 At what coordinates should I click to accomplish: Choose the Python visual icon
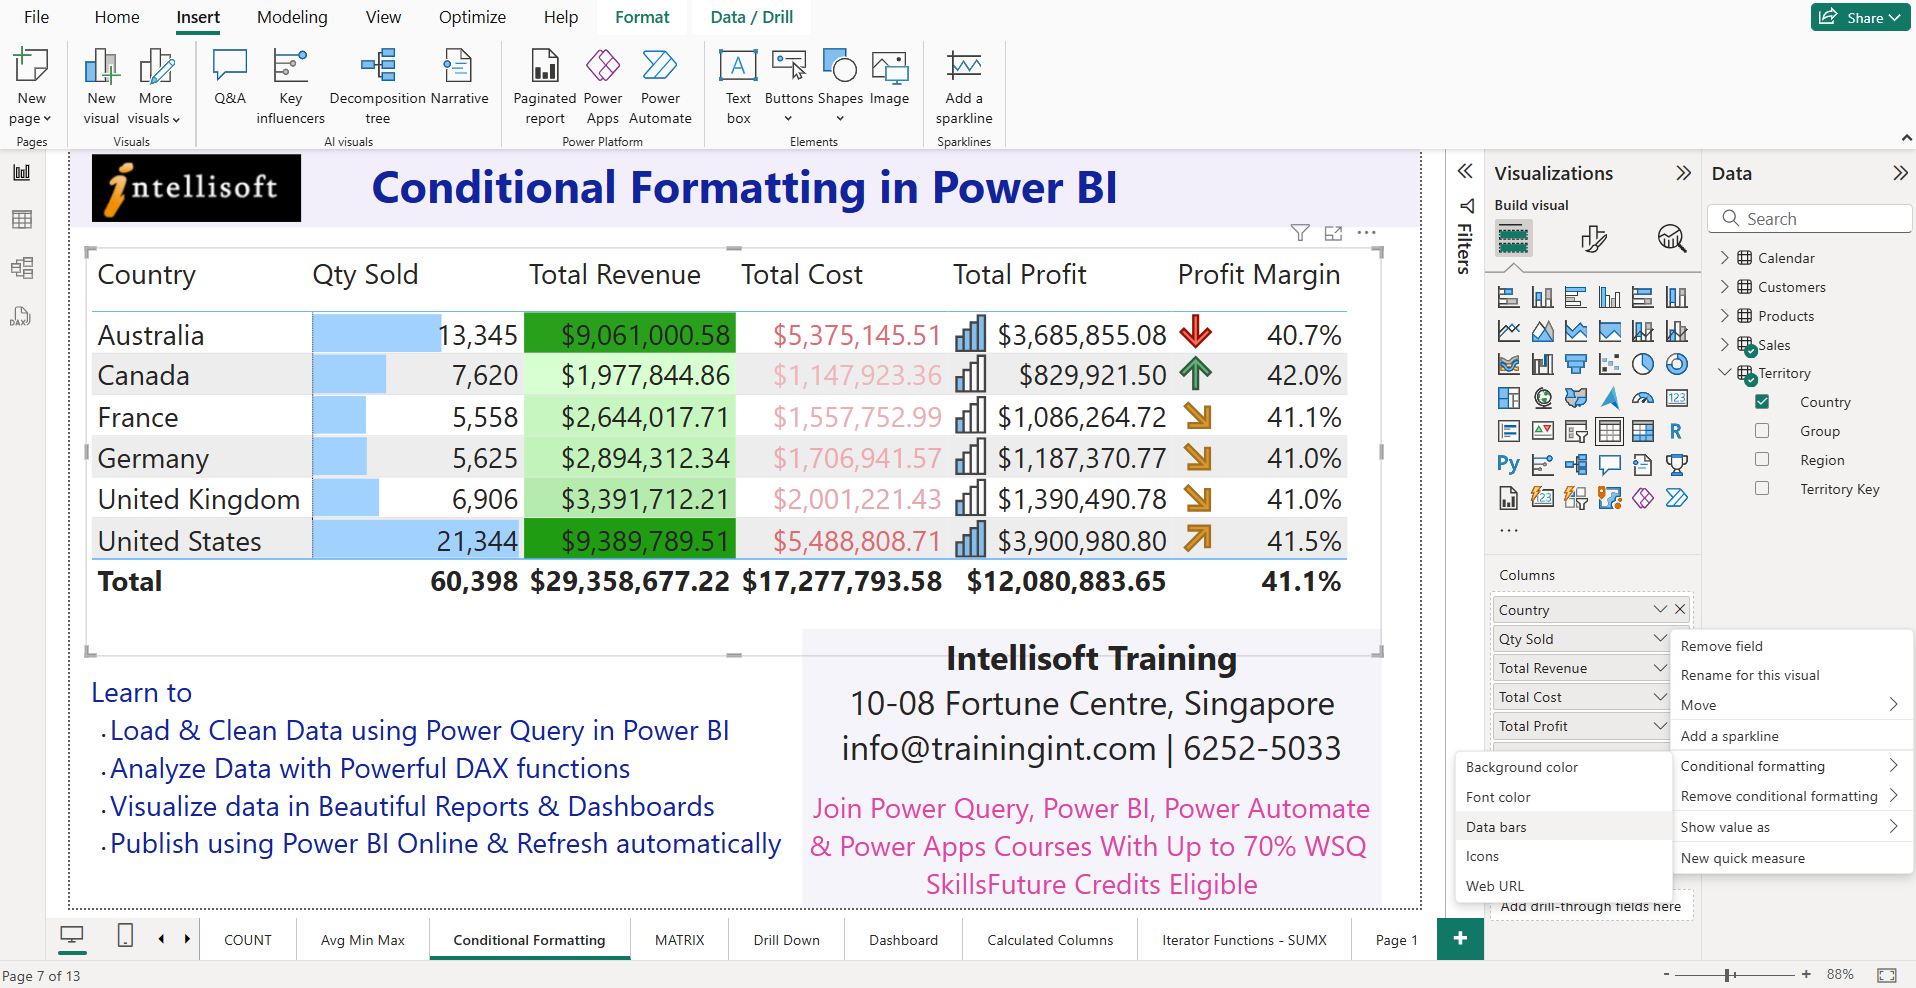pos(1509,464)
